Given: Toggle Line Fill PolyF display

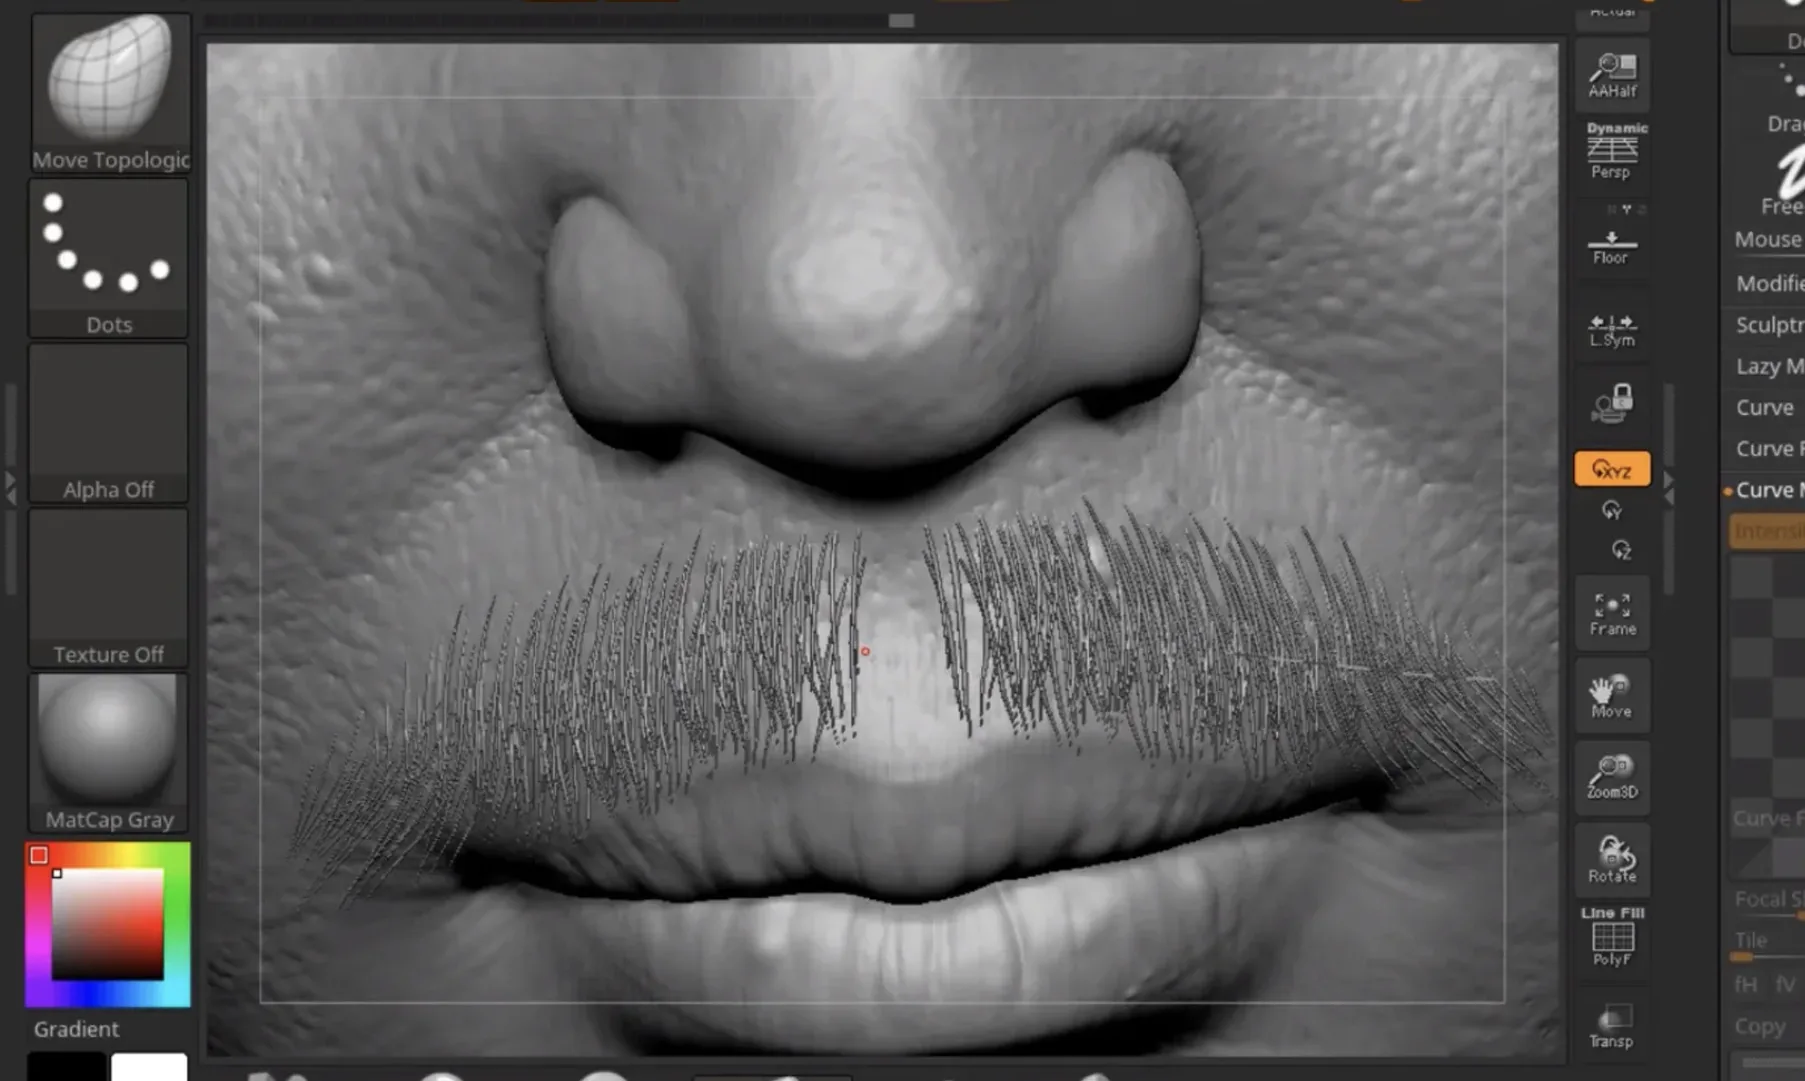Looking at the screenshot, I should [1612, 936].
